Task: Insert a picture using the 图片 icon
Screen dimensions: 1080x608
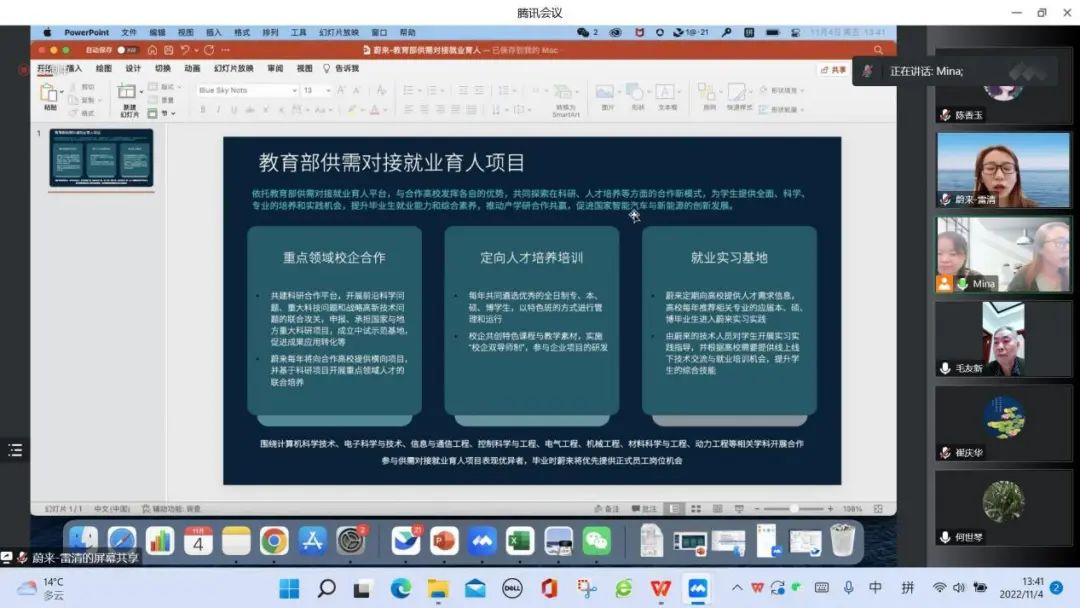Action: coord(606,93)
